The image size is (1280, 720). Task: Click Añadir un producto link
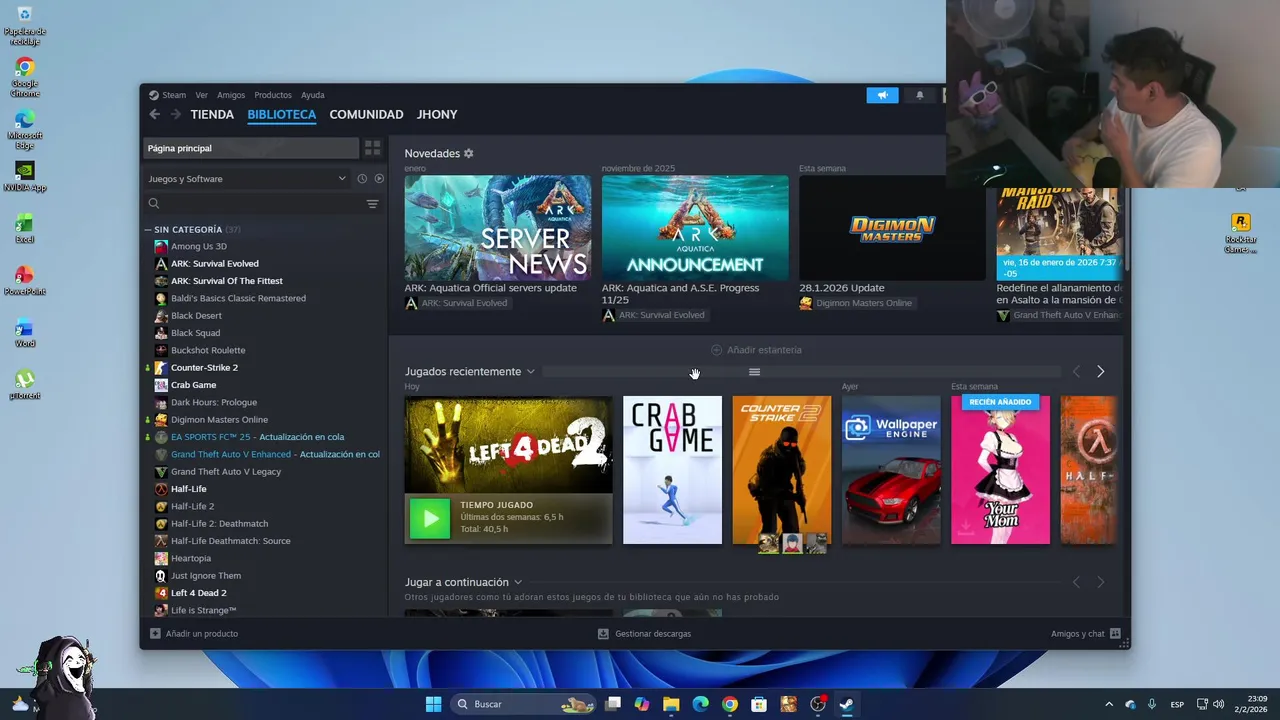click(x=201, y=634)
